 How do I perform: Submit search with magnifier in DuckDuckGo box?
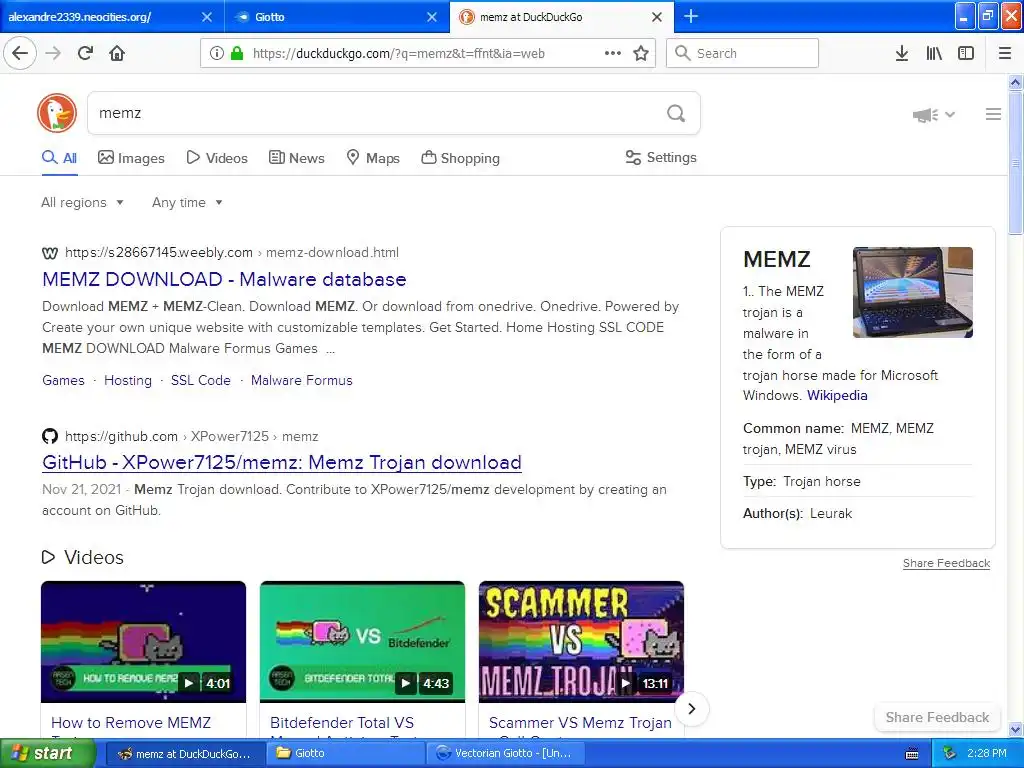pos(676,114)
